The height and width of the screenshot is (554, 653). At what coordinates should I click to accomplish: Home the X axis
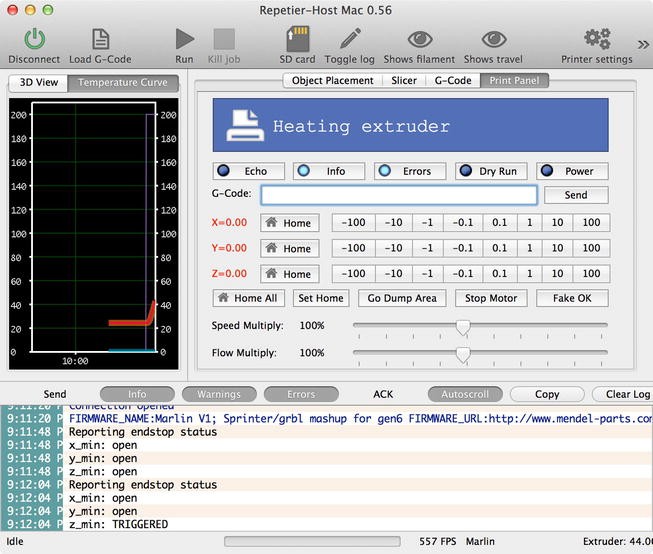(290, 223)
